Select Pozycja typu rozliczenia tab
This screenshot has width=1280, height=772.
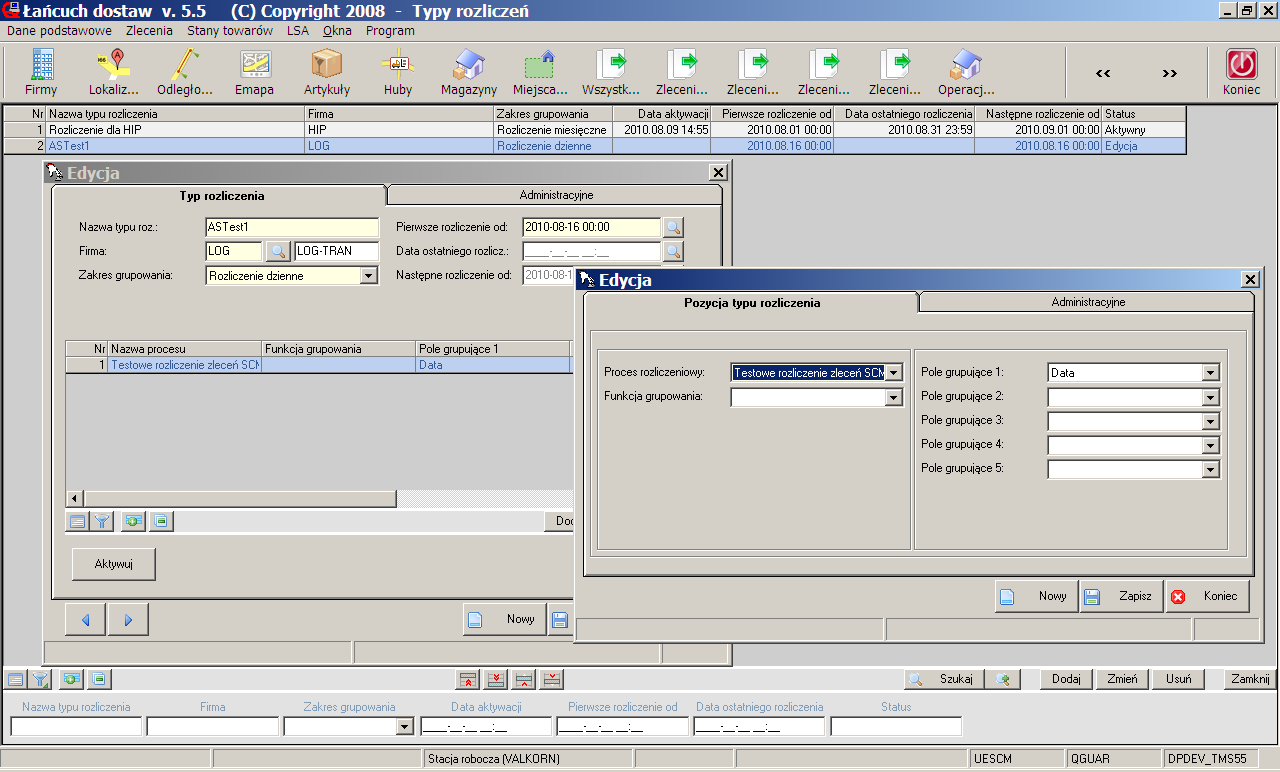(752, 302)
